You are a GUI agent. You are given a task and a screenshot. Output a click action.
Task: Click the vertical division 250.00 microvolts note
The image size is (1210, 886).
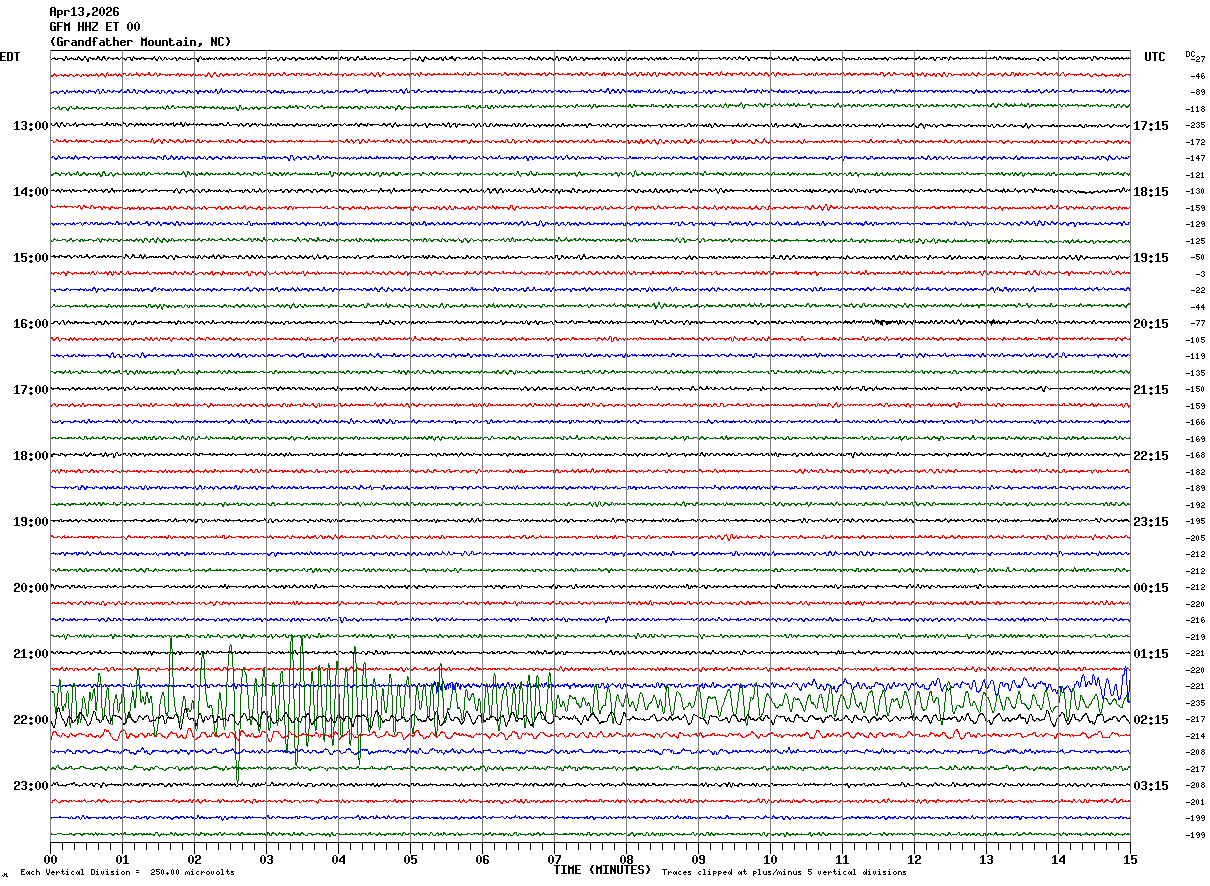click(127, 873)
